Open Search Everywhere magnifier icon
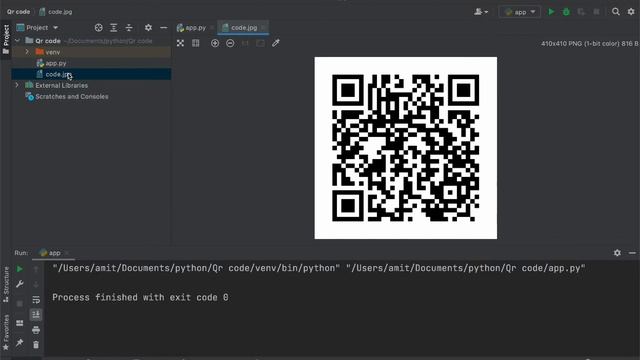Image resolution: width=640 pixels, height=360 pixels. 616,12
